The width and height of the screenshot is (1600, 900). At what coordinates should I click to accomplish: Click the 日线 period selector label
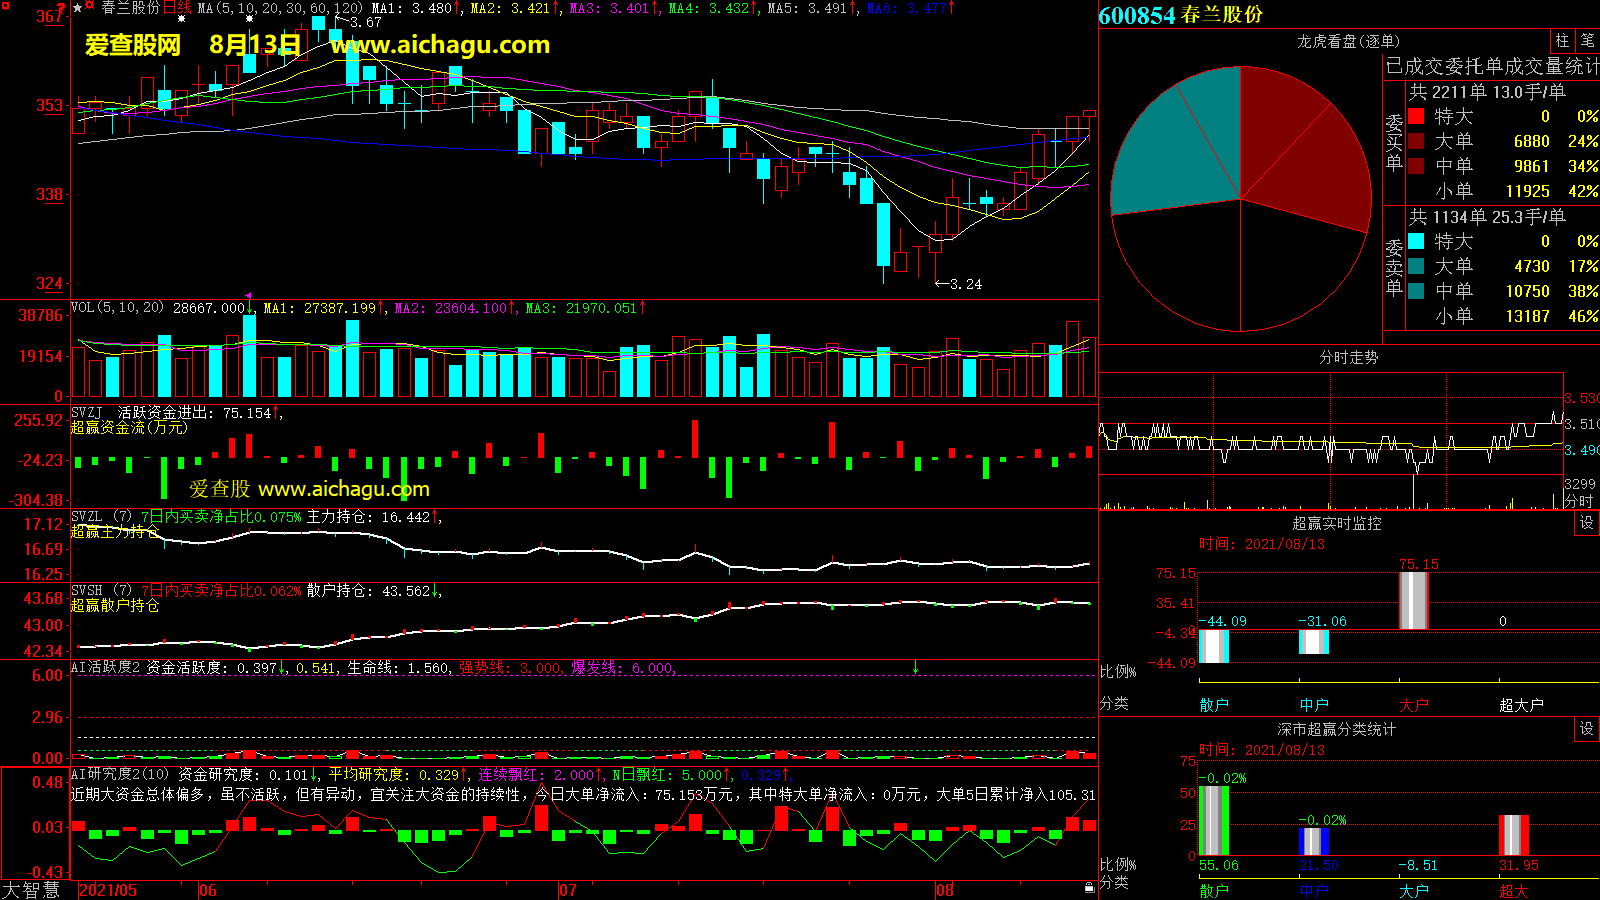pyautogui.click(x=177, y=8)
